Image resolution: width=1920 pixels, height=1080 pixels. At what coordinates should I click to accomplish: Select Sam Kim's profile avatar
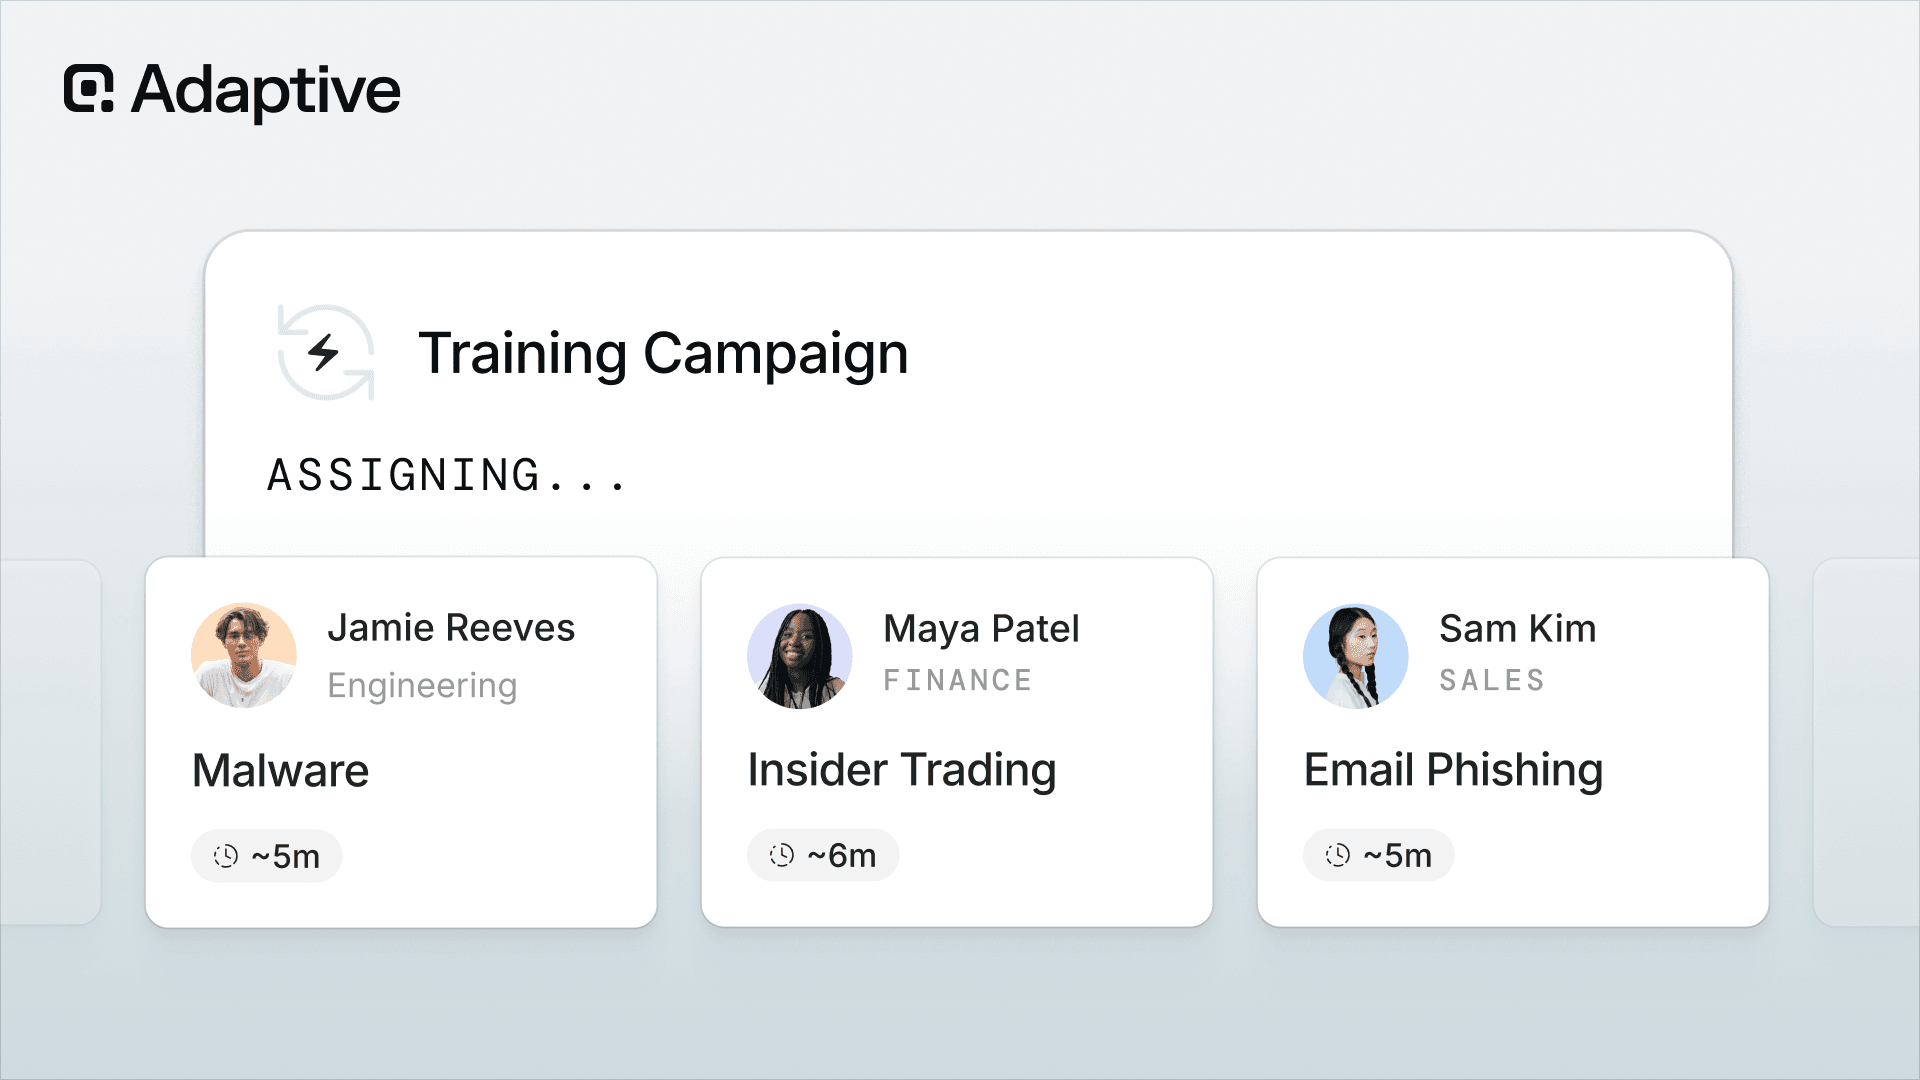[1356, 656]
